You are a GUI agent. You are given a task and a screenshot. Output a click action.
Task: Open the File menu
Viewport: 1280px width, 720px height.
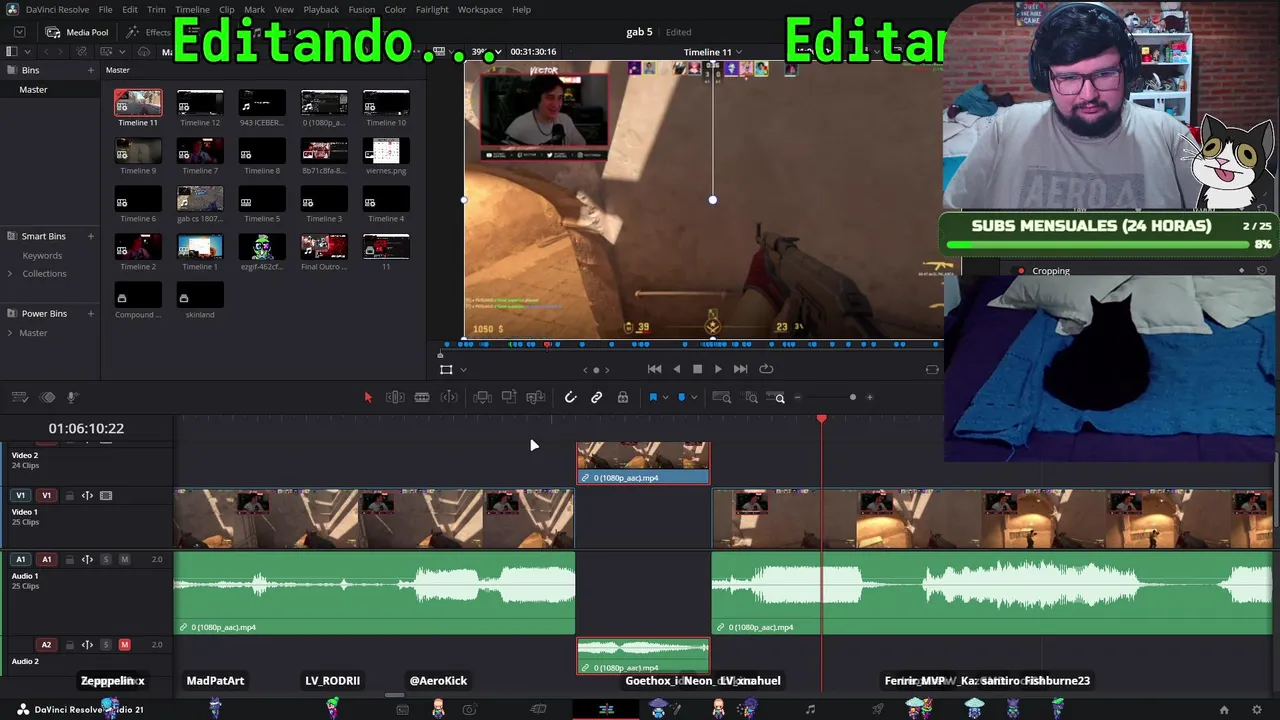105,9
